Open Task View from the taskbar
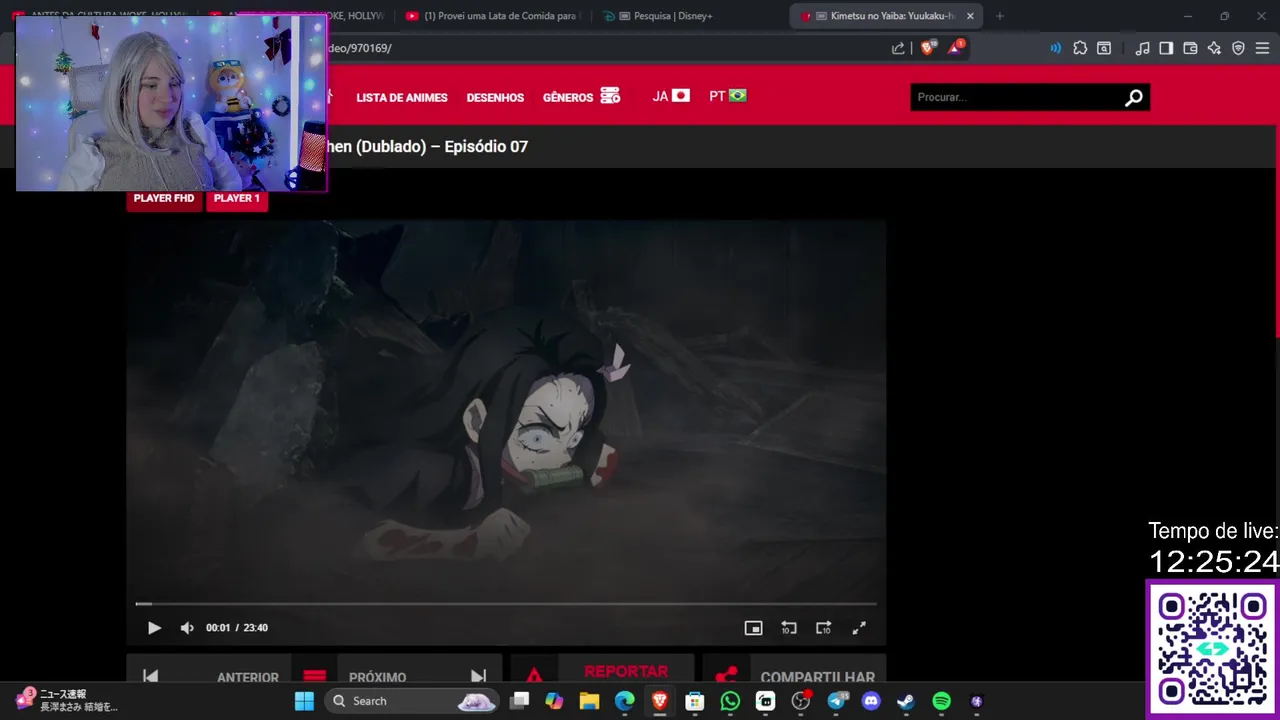This screenshot has height=720, width=1280. click(x=519, y=701)
